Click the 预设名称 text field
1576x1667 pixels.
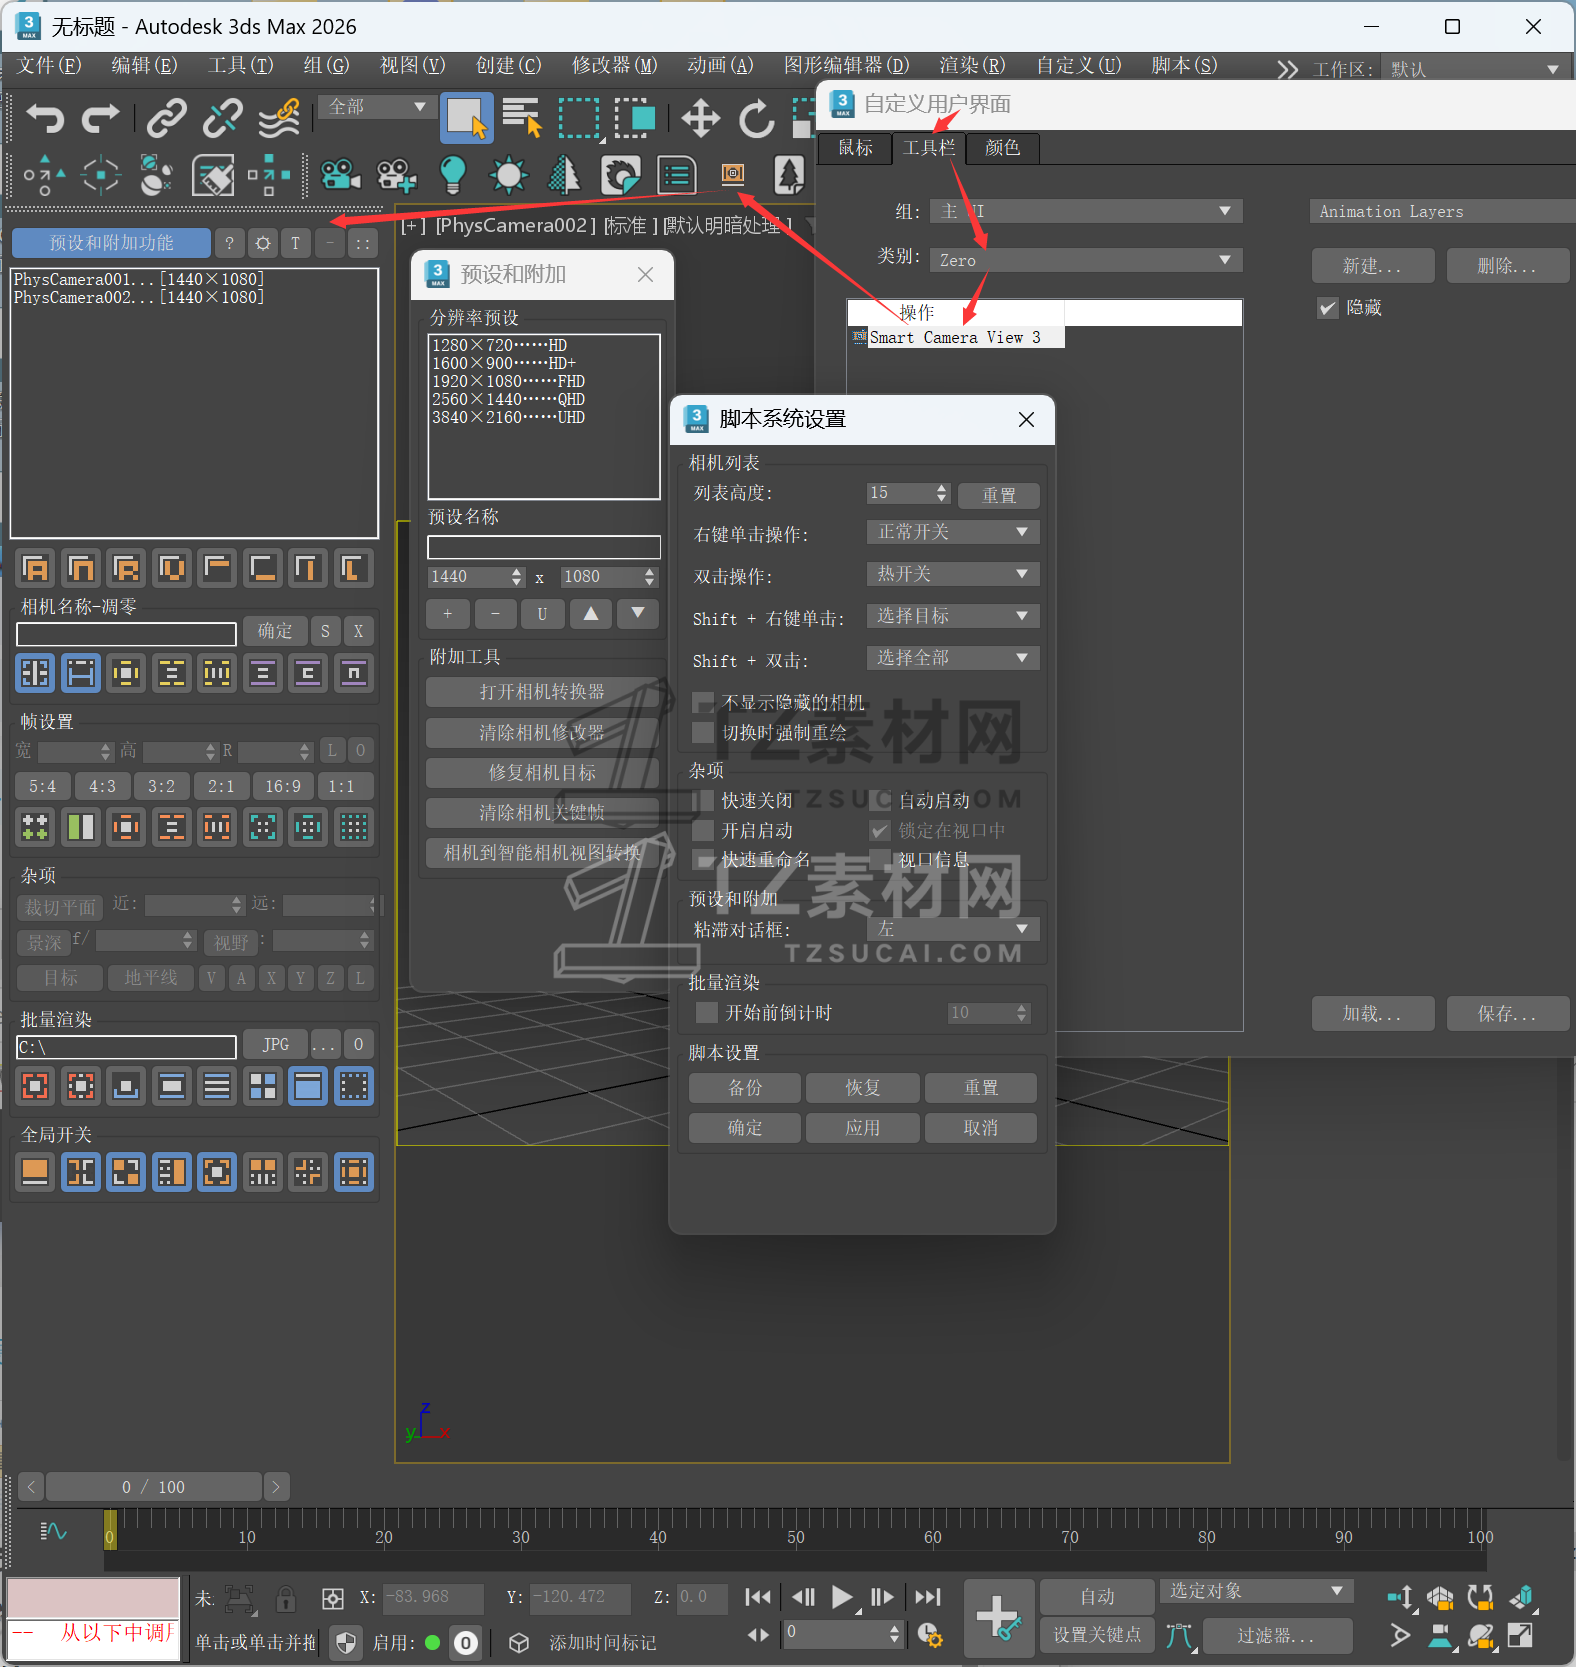coord(543,547)
